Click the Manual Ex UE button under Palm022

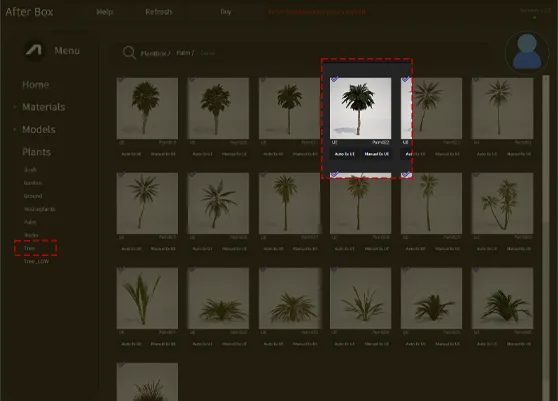point(377,154)
